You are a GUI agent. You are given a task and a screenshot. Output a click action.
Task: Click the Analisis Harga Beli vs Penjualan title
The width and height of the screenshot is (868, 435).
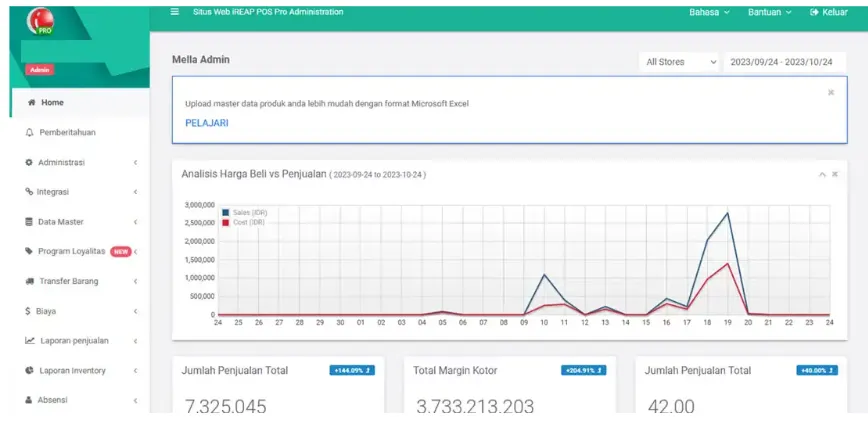click(x=254, y=174)
